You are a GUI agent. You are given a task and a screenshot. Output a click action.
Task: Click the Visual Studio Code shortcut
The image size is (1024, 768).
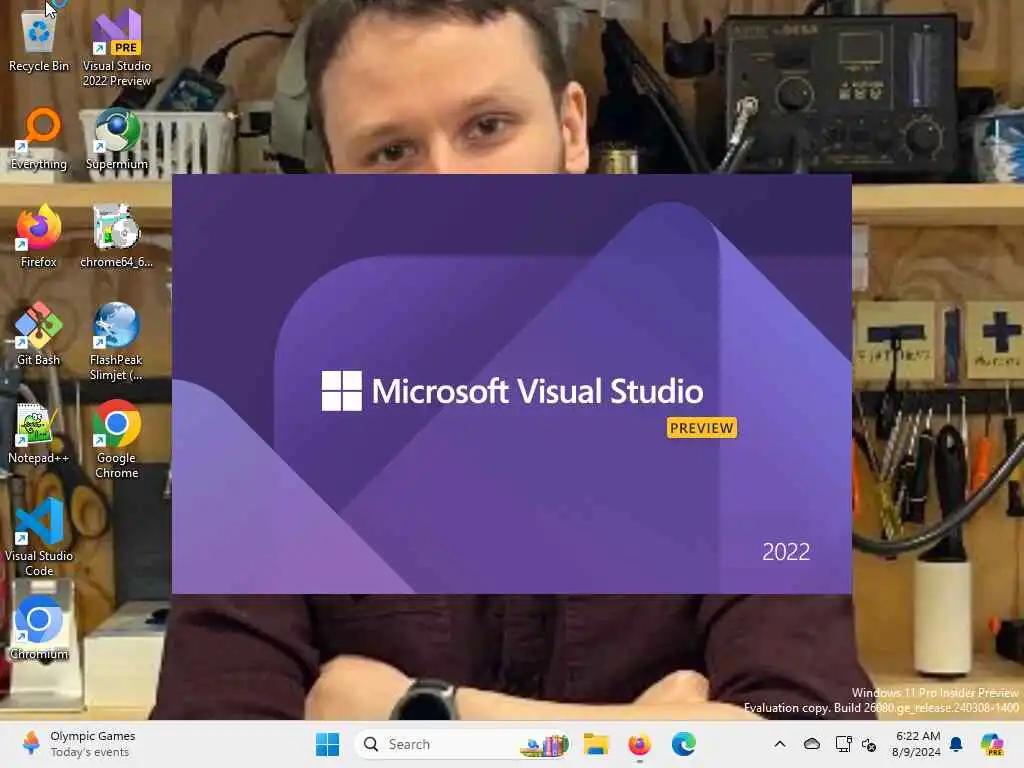39,537
